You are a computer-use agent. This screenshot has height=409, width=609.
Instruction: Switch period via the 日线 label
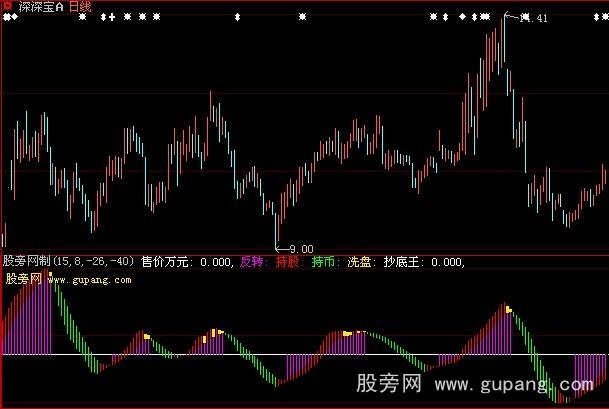(80, 7)
